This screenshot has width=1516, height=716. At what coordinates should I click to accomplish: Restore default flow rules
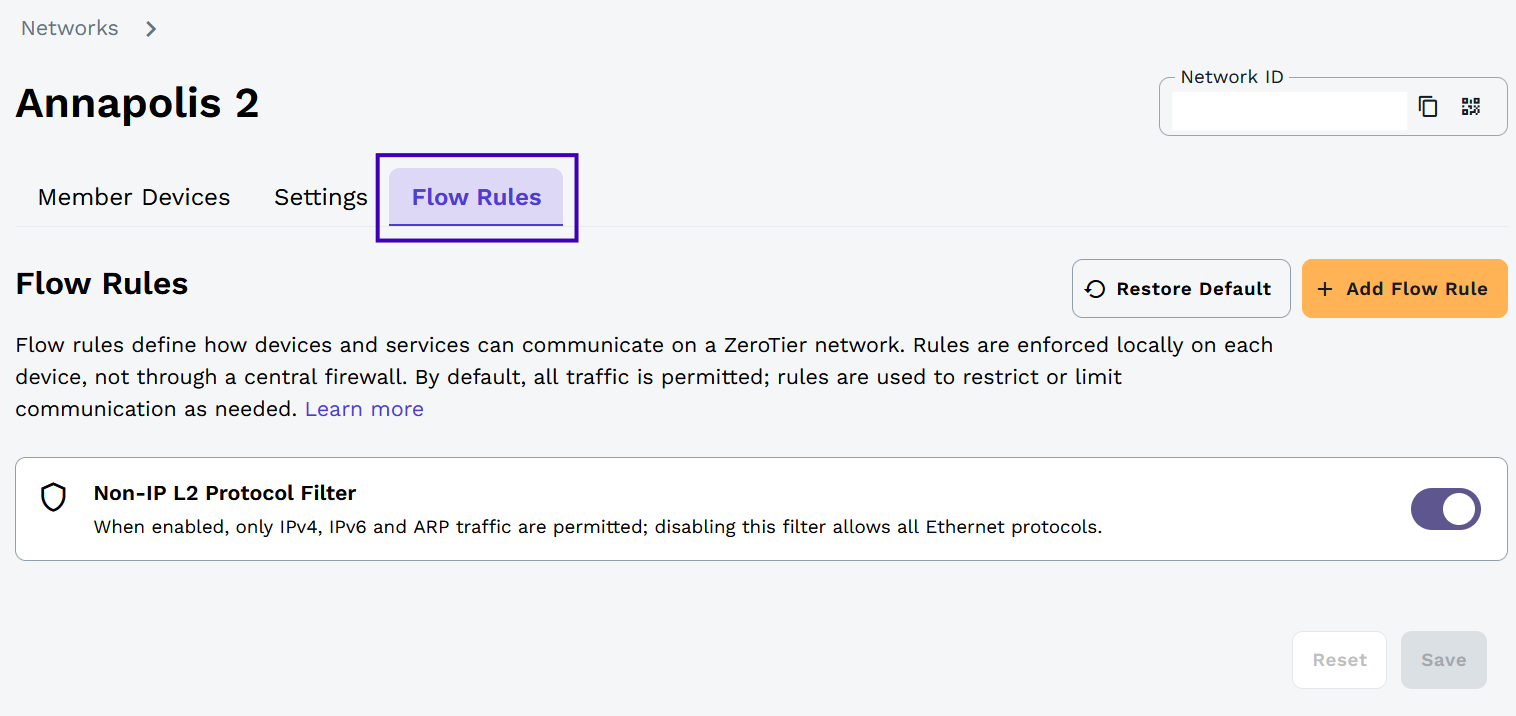point(1181,288)
